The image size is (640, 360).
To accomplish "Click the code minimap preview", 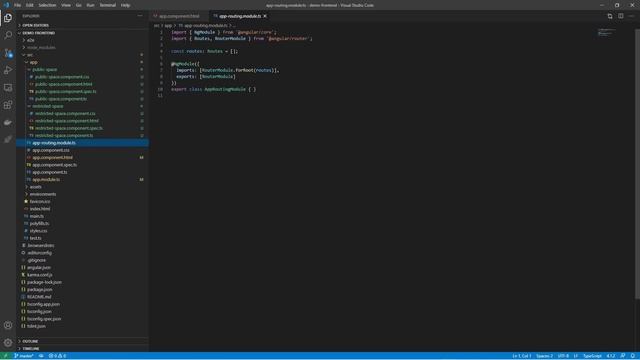I will [x=606, y=33].
